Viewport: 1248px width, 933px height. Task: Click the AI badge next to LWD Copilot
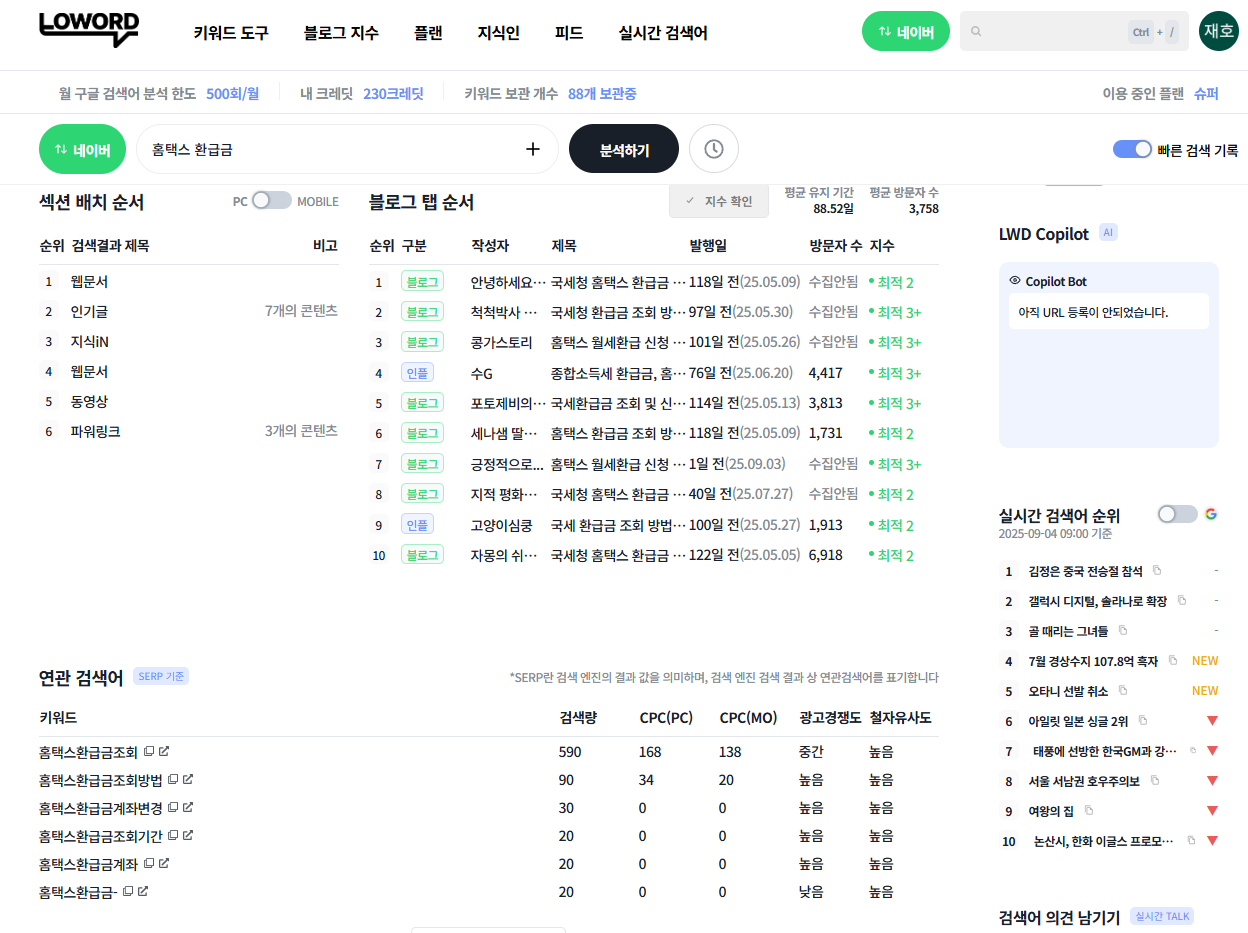(x=1107, y=232)
